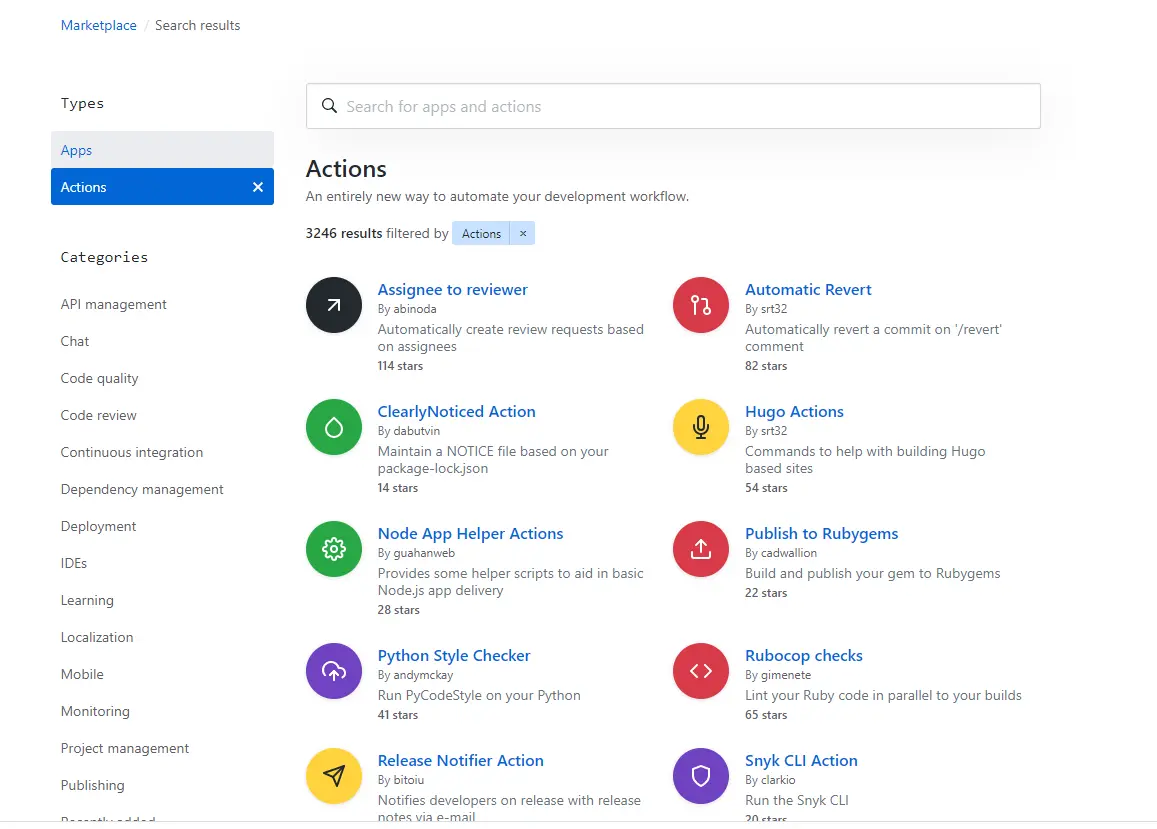Clear the Actions type selection in sidebar
This screenshot has height=829, width=1157.
[258, 187]
